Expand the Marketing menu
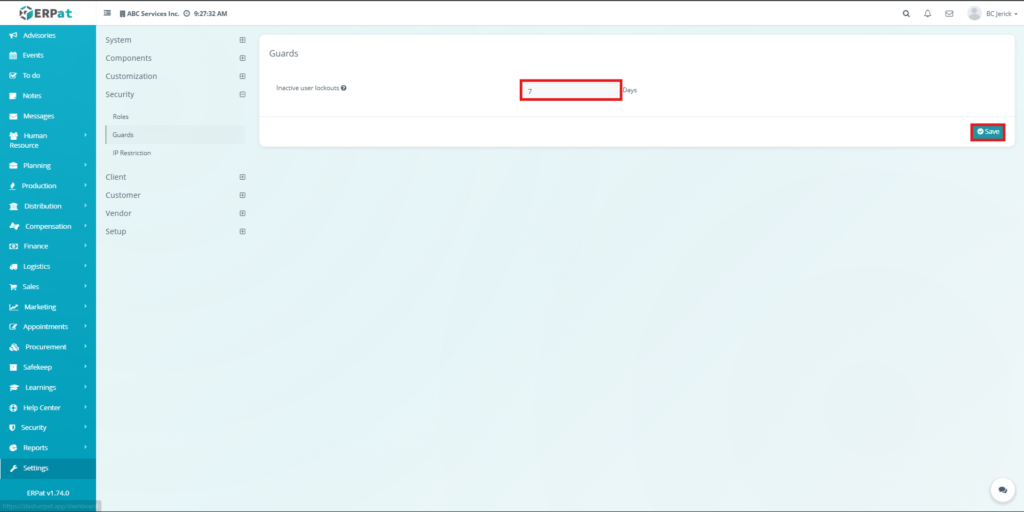 click(48, 307)
